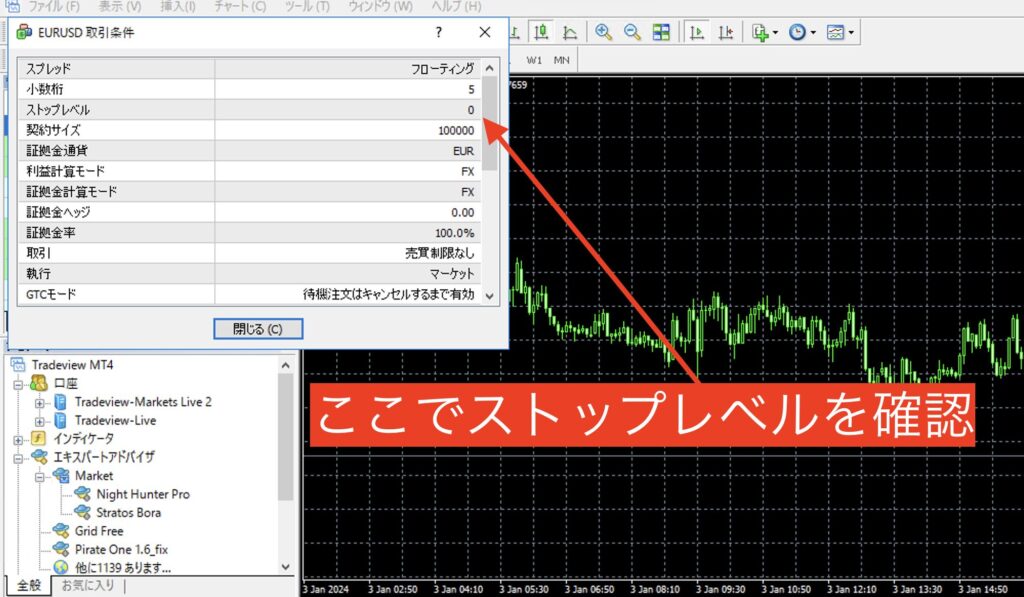
Task: Click 他に1139 あります... entry
Action: [x=123, y=568]
